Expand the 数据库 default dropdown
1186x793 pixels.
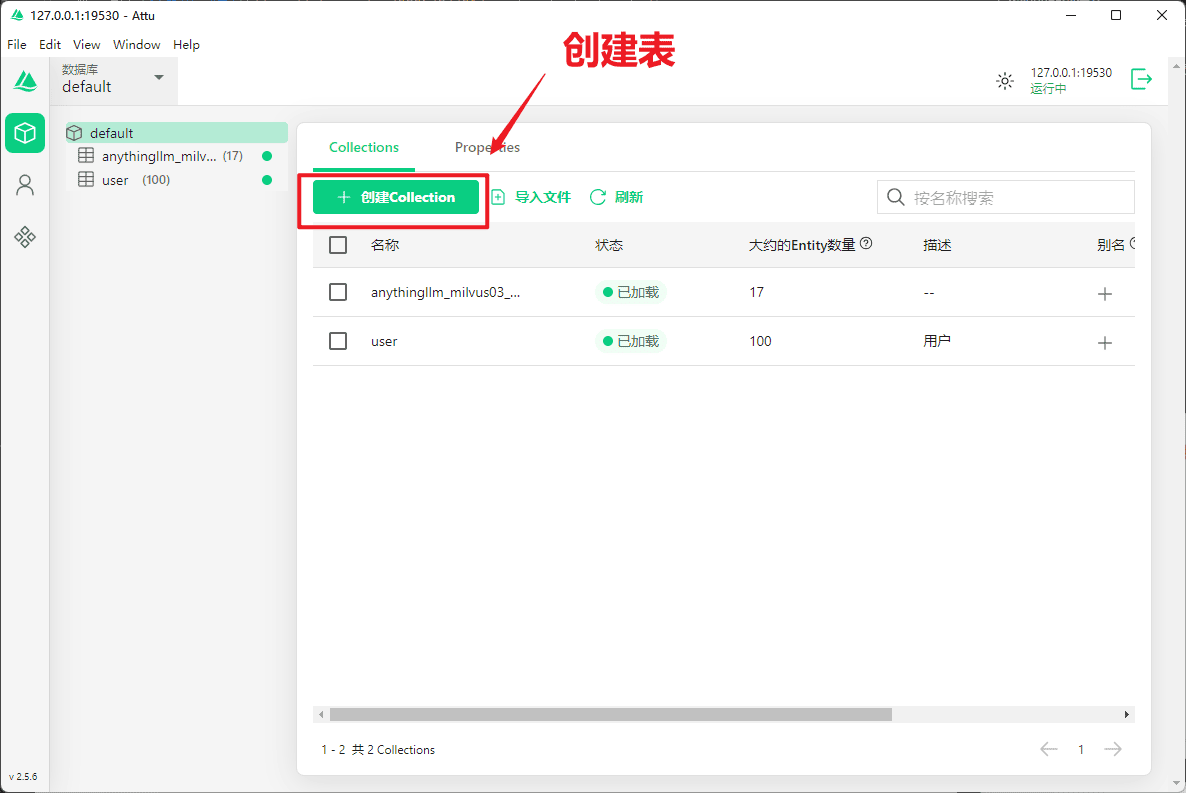coord(158,78)
